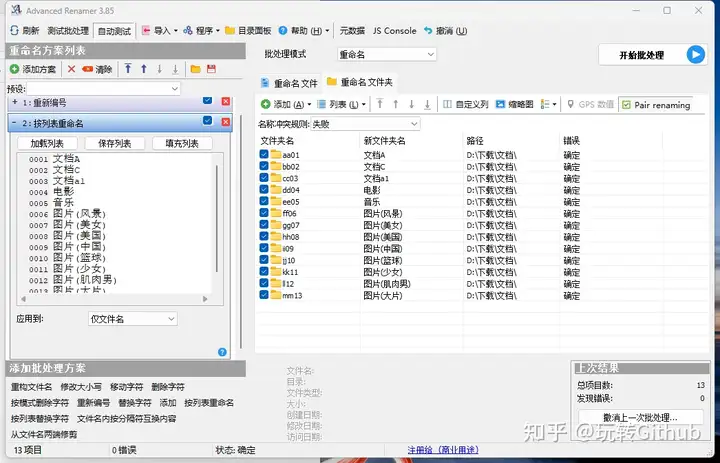
Task: Click the Refresh (刷新) toolbar icon
Action: coord(15,31)
